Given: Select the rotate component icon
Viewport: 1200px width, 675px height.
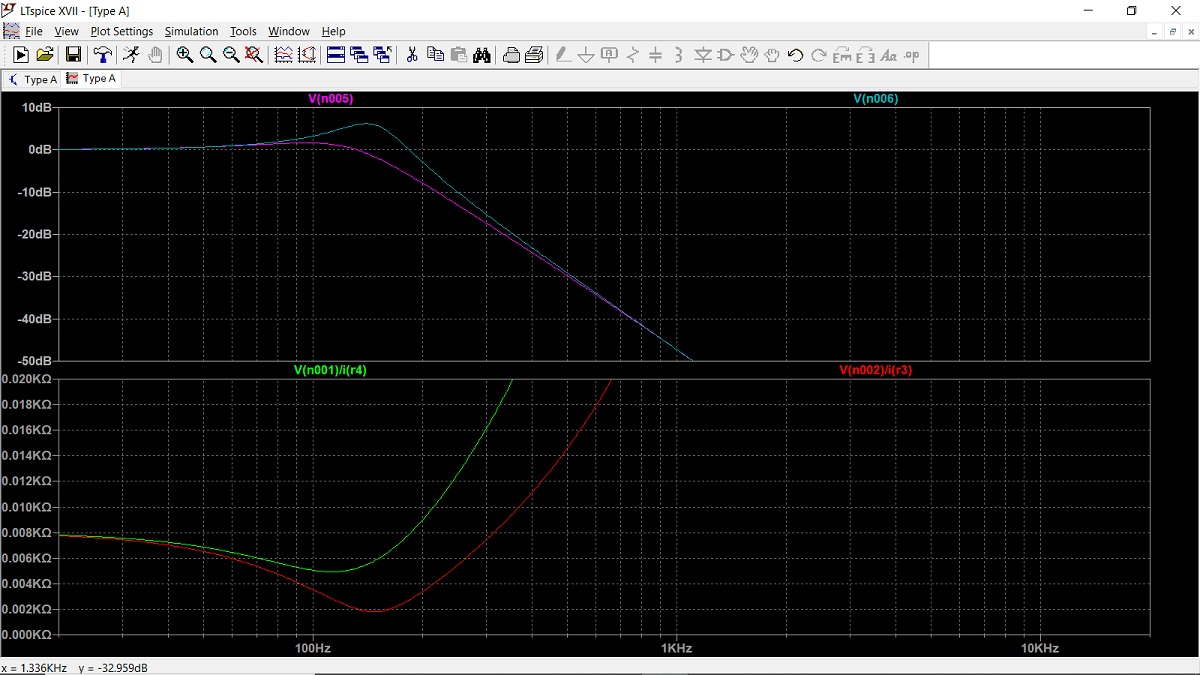Looking at the screenshot, I should point(842,55).
